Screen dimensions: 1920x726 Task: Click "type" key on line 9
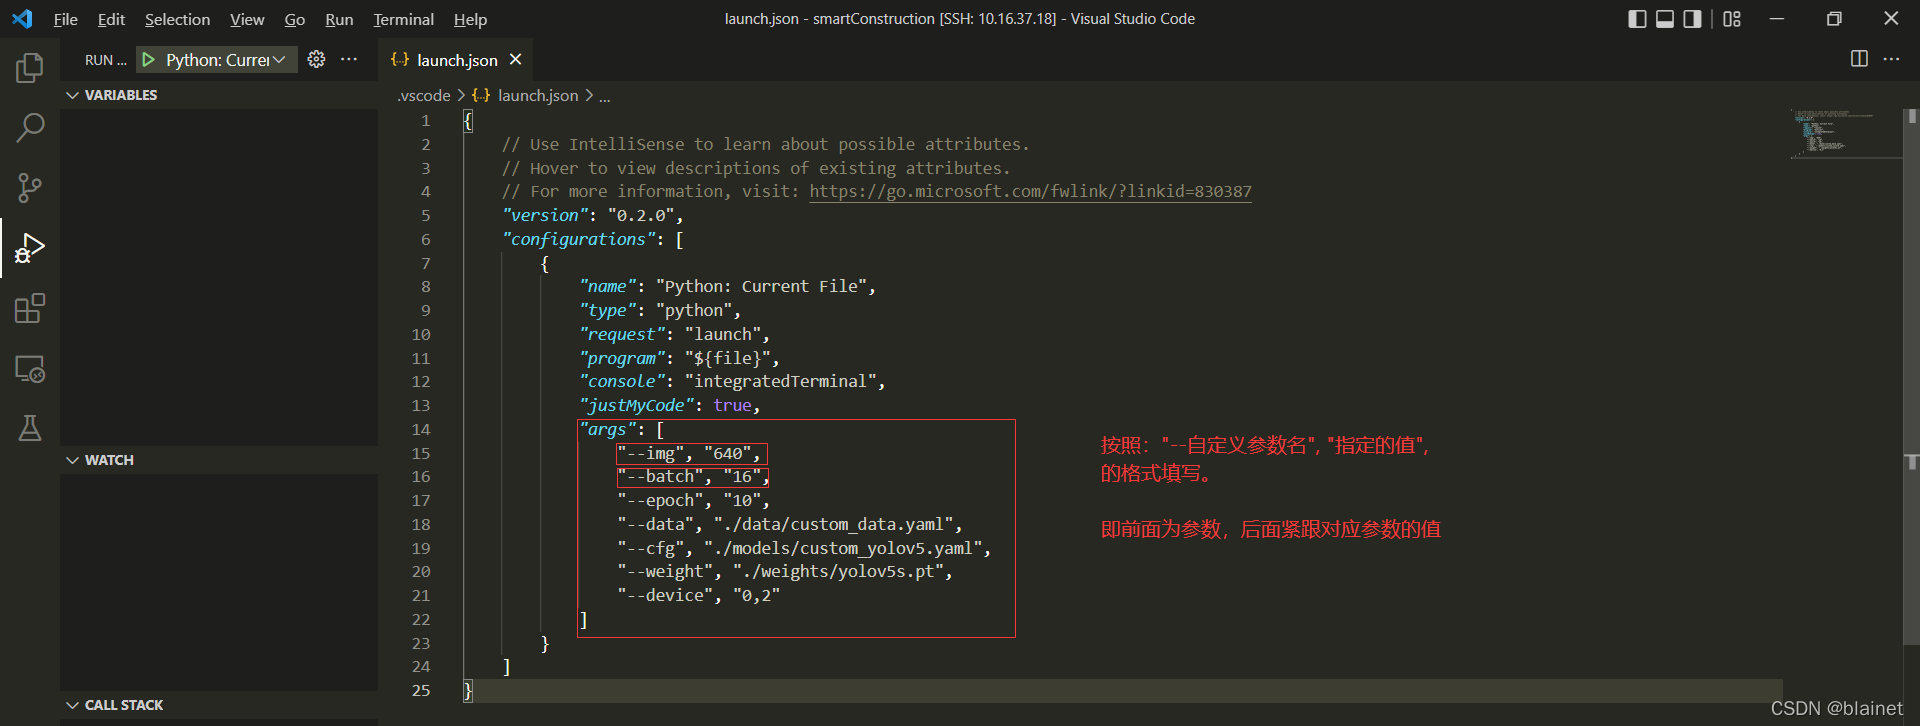coord(607,310)
